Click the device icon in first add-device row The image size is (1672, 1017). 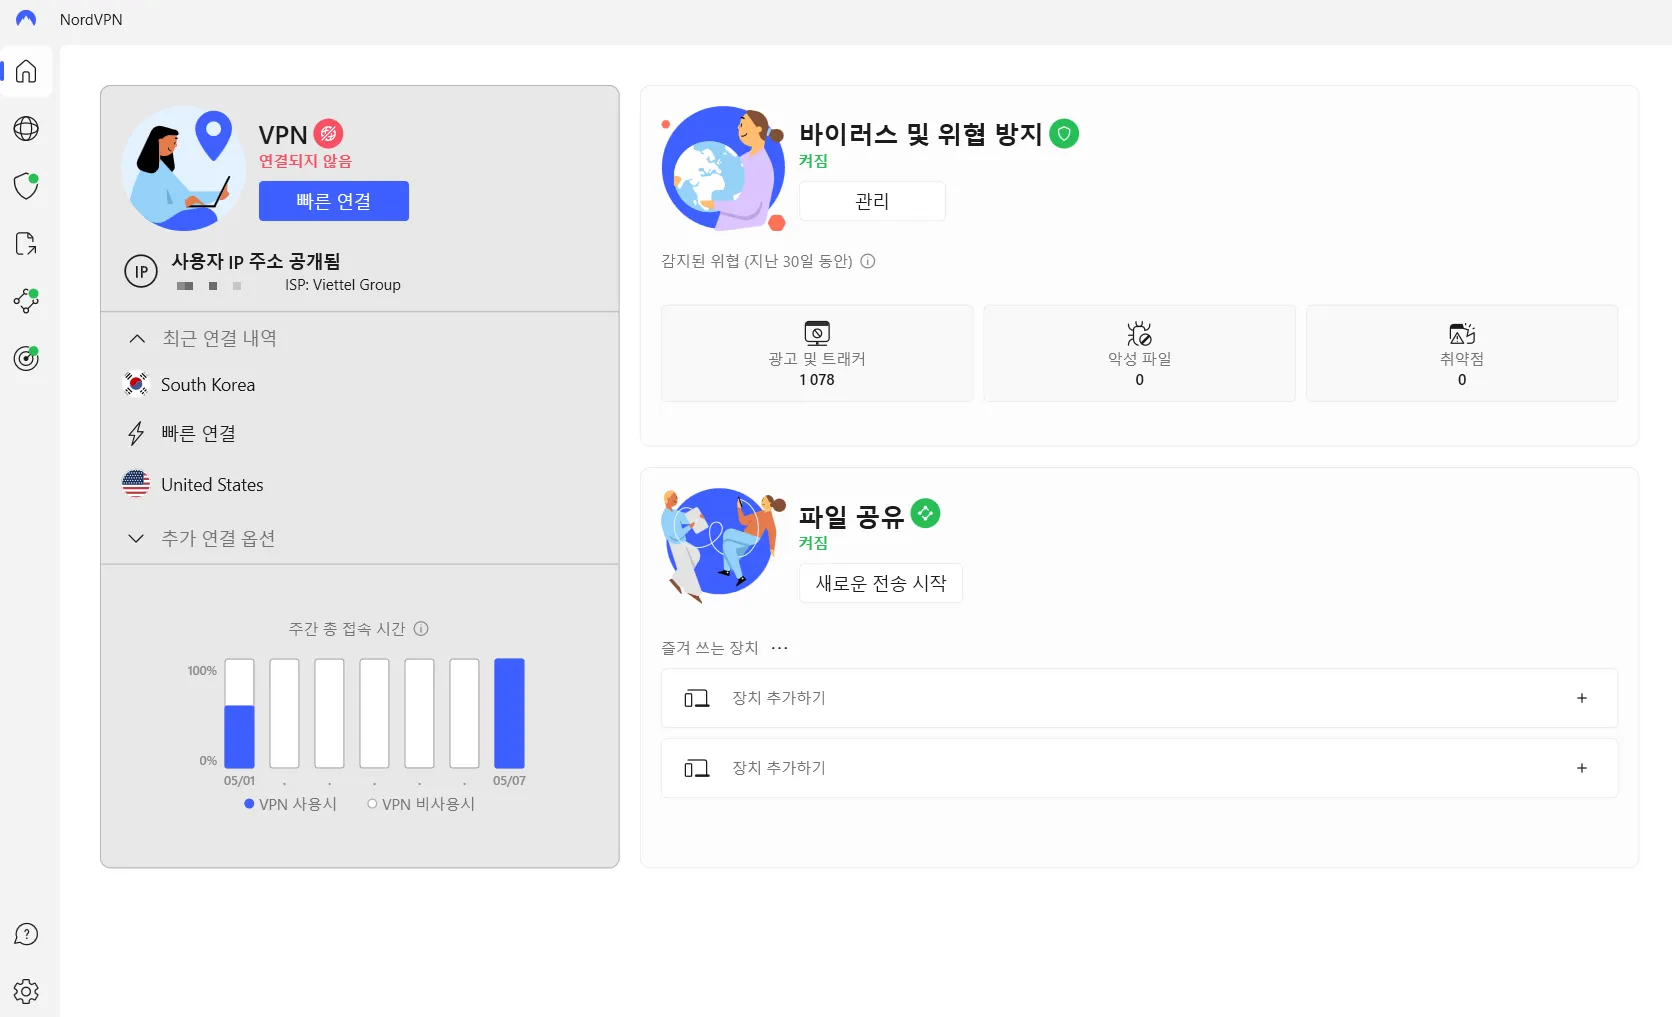697,698
